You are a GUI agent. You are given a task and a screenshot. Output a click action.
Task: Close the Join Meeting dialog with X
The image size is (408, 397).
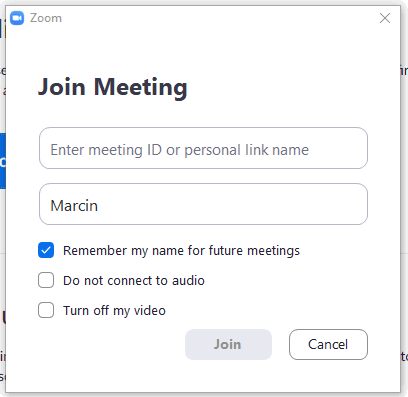[385, 18]
